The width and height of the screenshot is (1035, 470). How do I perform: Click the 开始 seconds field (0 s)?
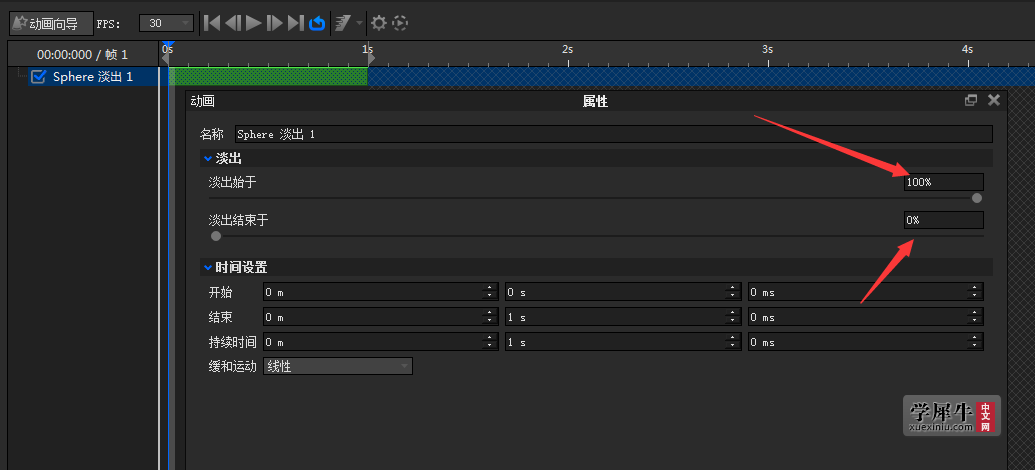pos(623,292)
